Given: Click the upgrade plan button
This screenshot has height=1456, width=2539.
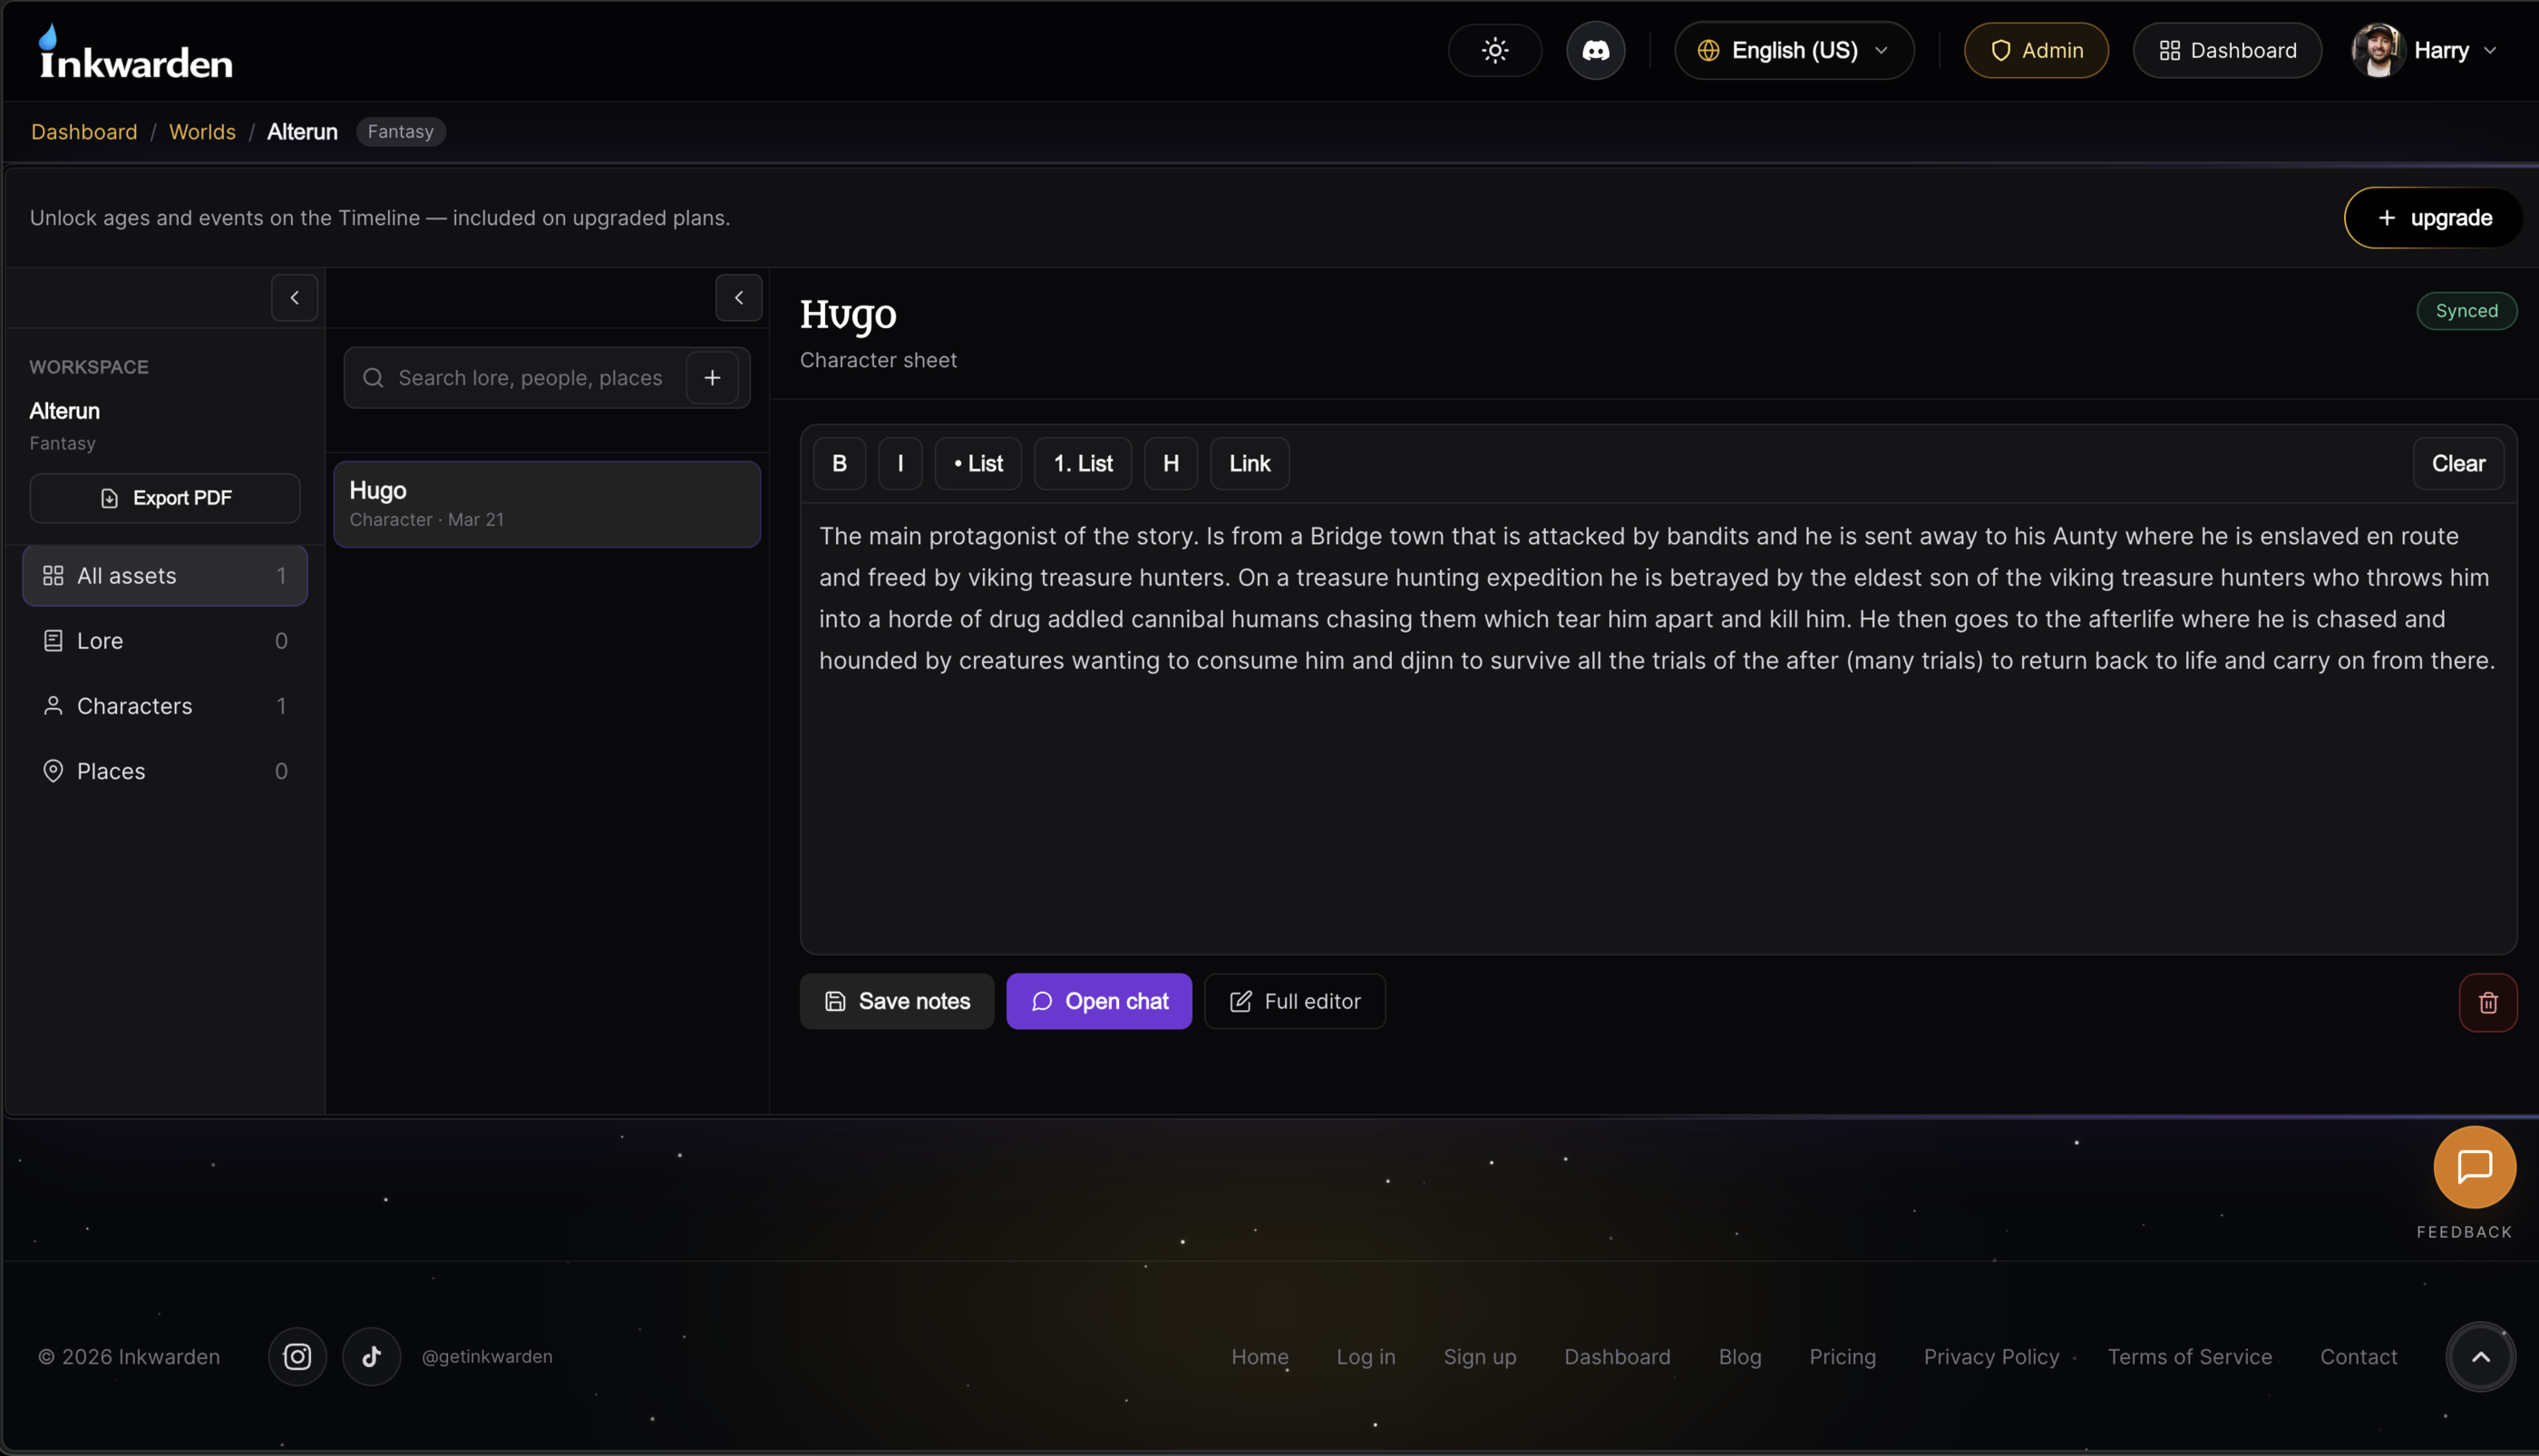Looking at the screenshot, I should click(2432, 218).
